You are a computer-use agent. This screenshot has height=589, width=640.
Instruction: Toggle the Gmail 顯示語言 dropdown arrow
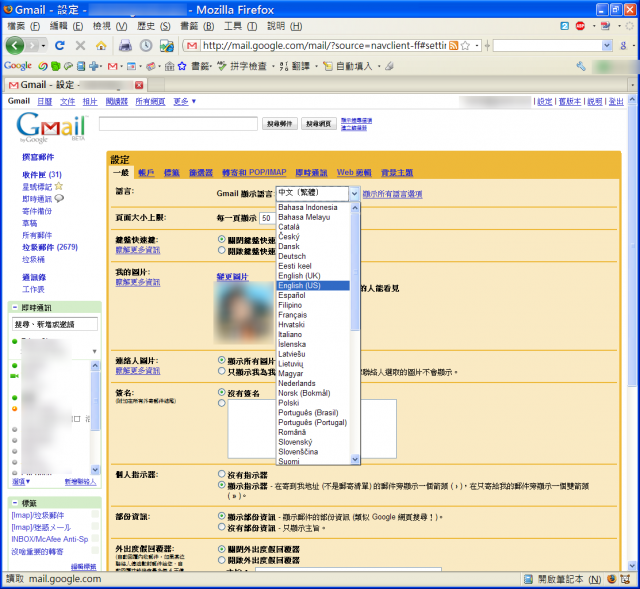pos(354,193)
